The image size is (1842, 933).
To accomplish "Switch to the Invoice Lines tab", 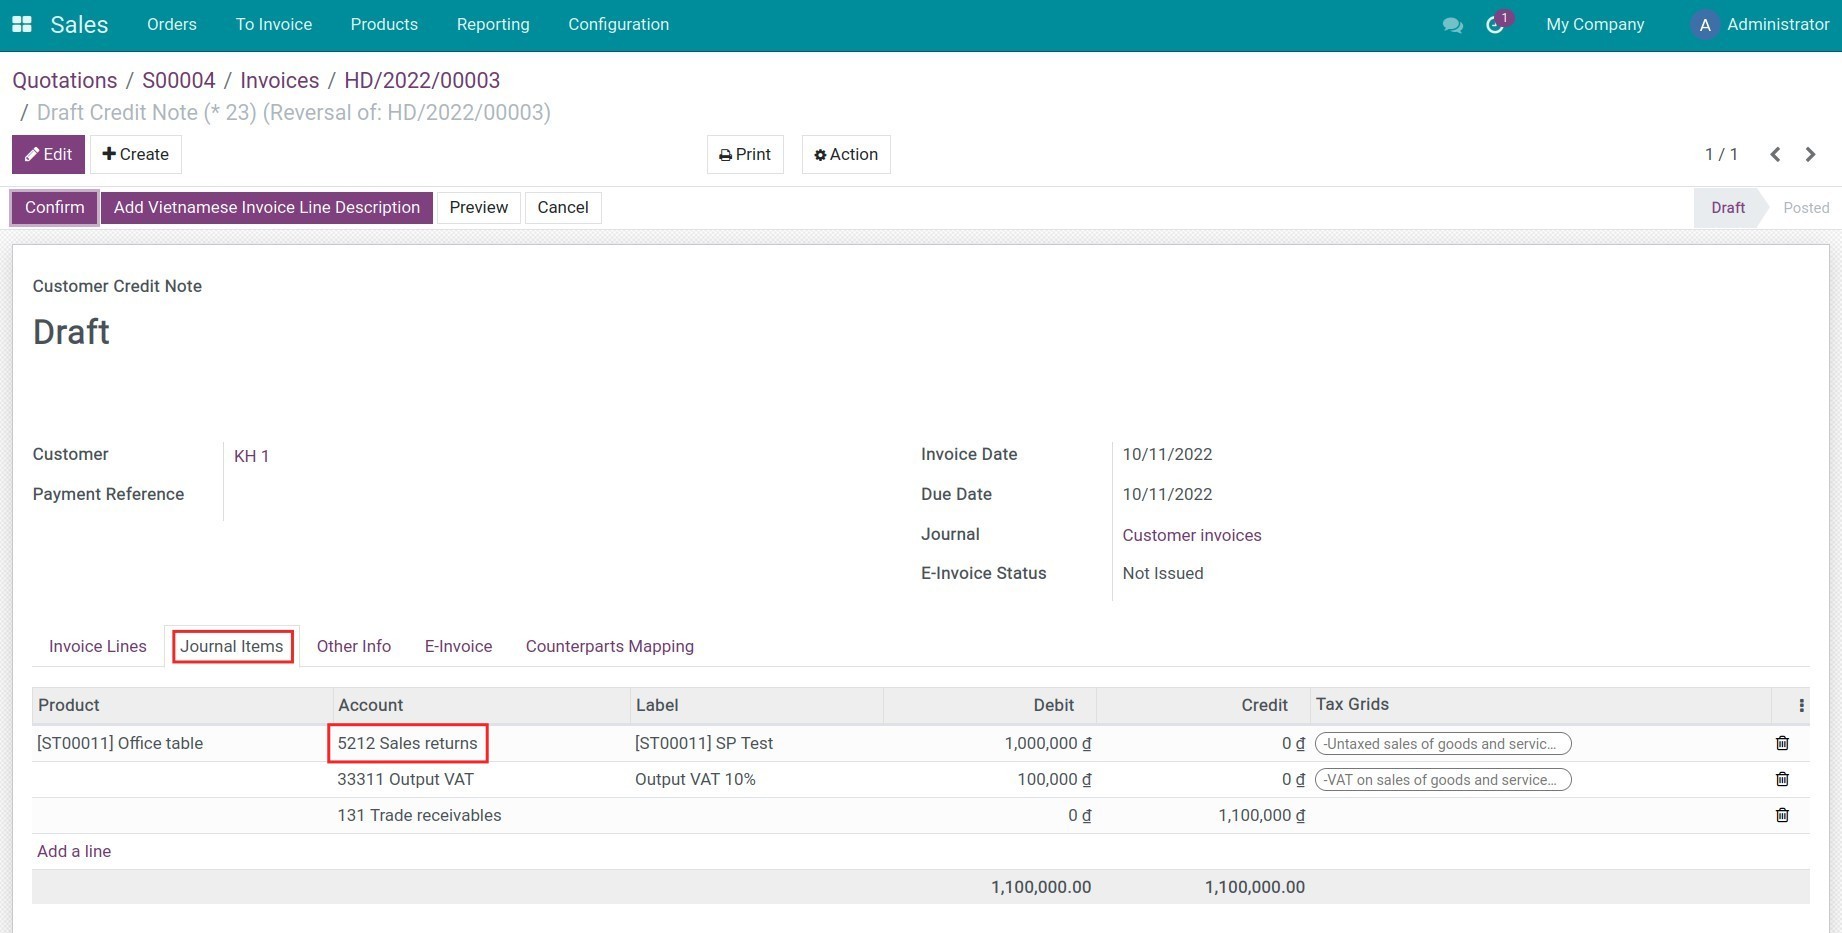I will pos(97,646).
